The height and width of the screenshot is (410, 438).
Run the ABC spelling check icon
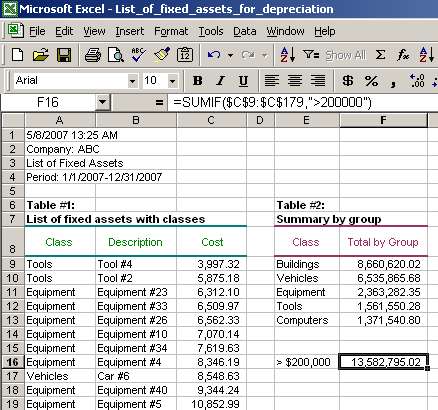(x=138, y=55)
